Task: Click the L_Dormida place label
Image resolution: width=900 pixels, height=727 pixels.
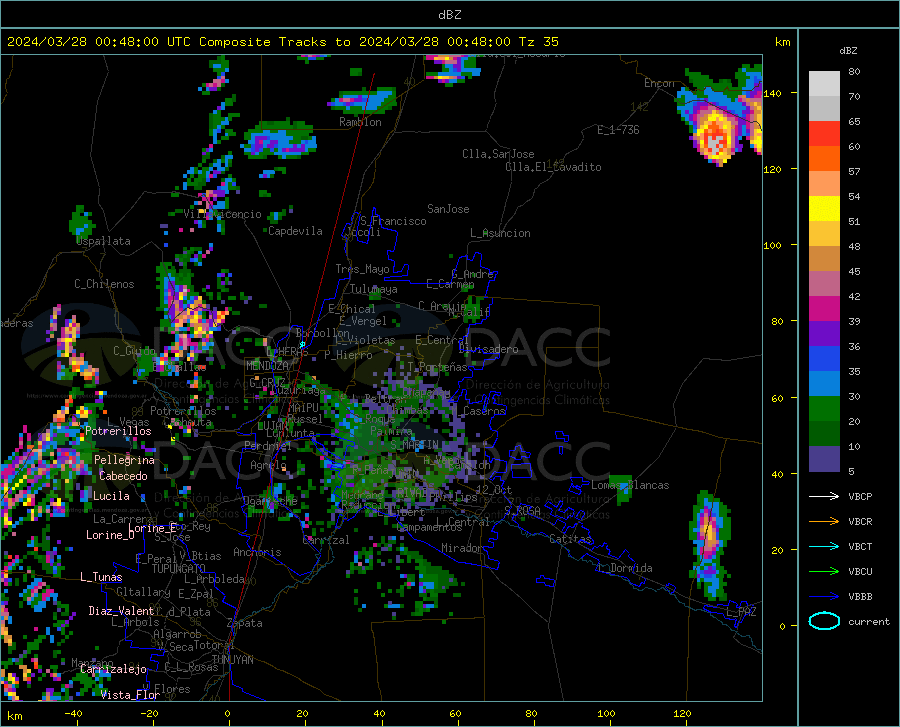Action: coord(625,568)
